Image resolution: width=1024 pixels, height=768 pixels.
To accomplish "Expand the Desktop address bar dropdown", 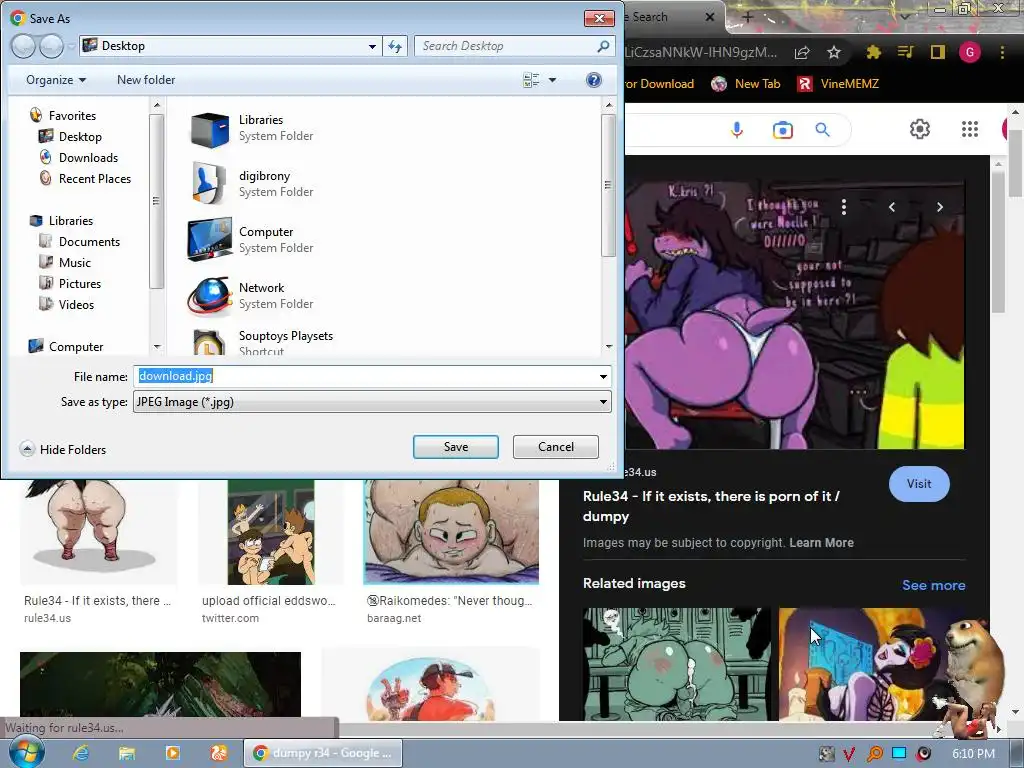I will coord(372,46).
